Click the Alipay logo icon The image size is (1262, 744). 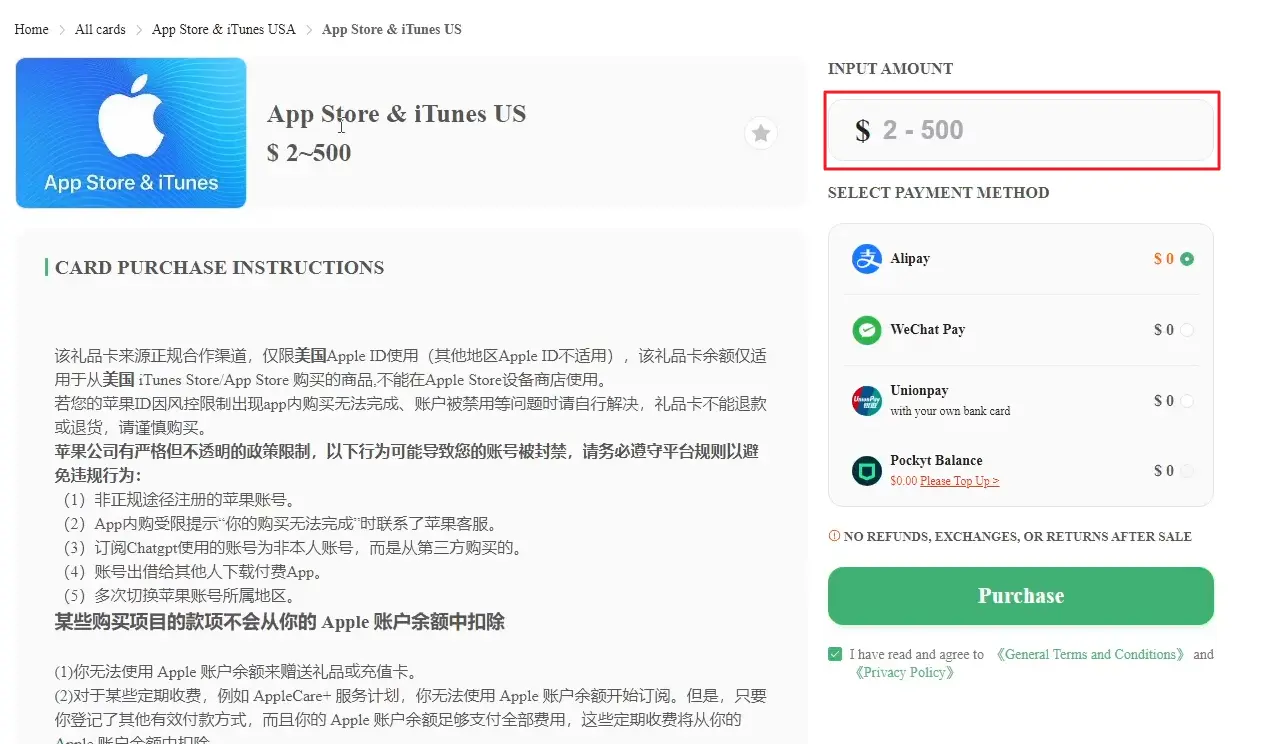tap(867, 259)
